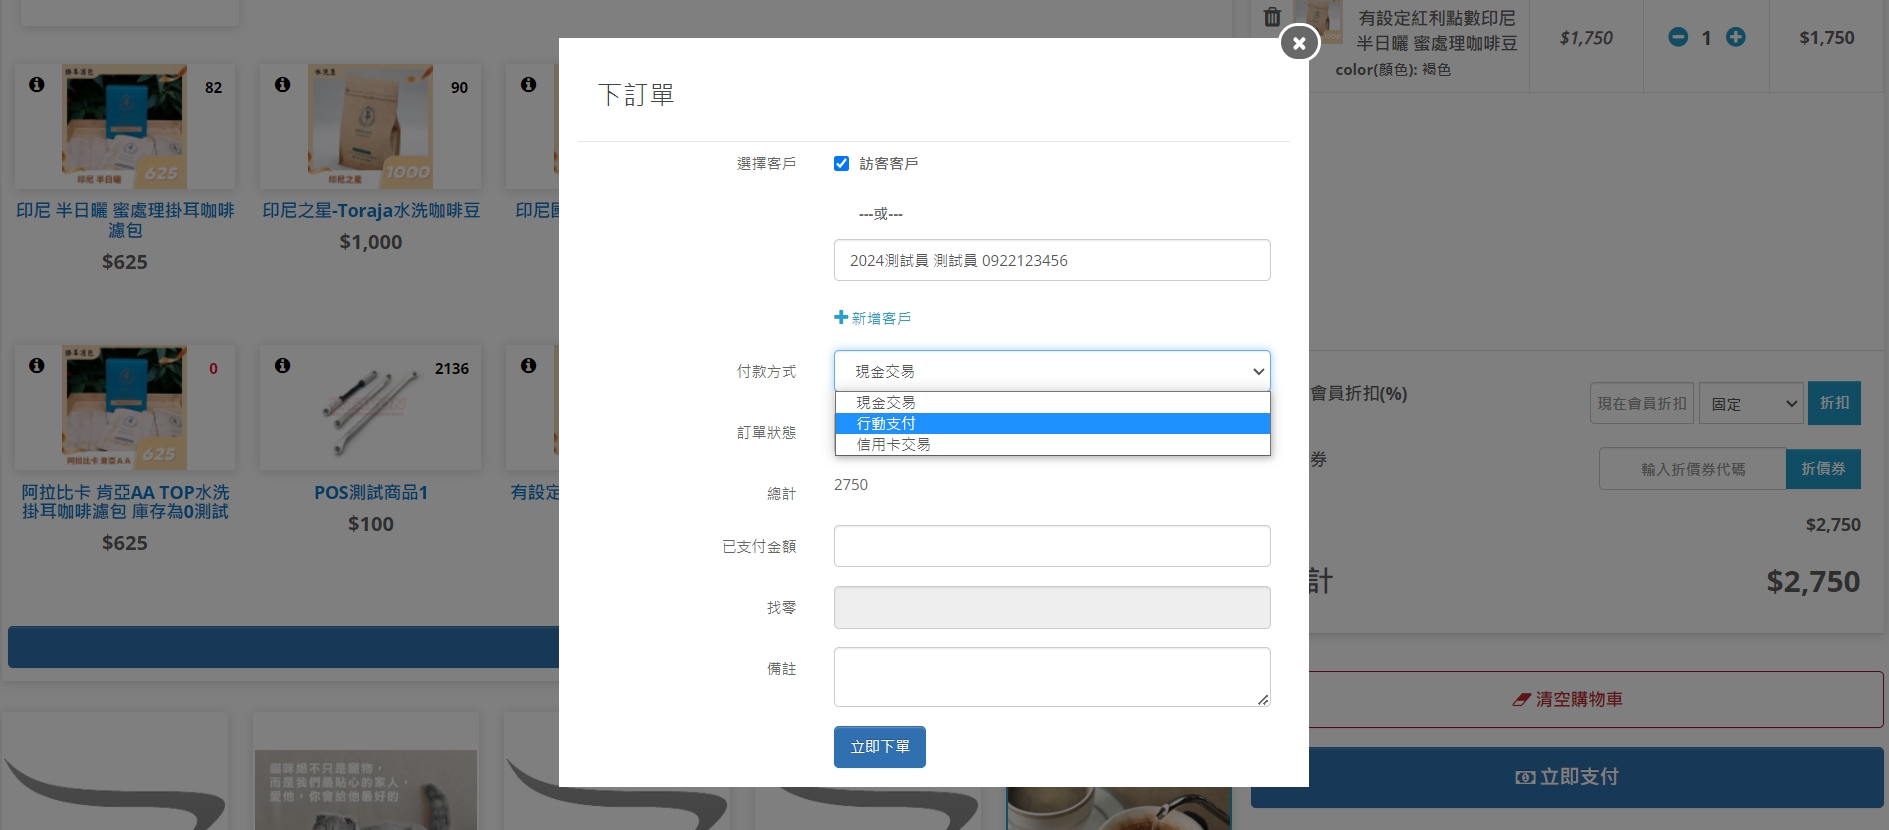Click the 折價券 apply coupon button
Image resolution: width=1889 pixels, height=830 pixels.
[x=1823, y=468]
